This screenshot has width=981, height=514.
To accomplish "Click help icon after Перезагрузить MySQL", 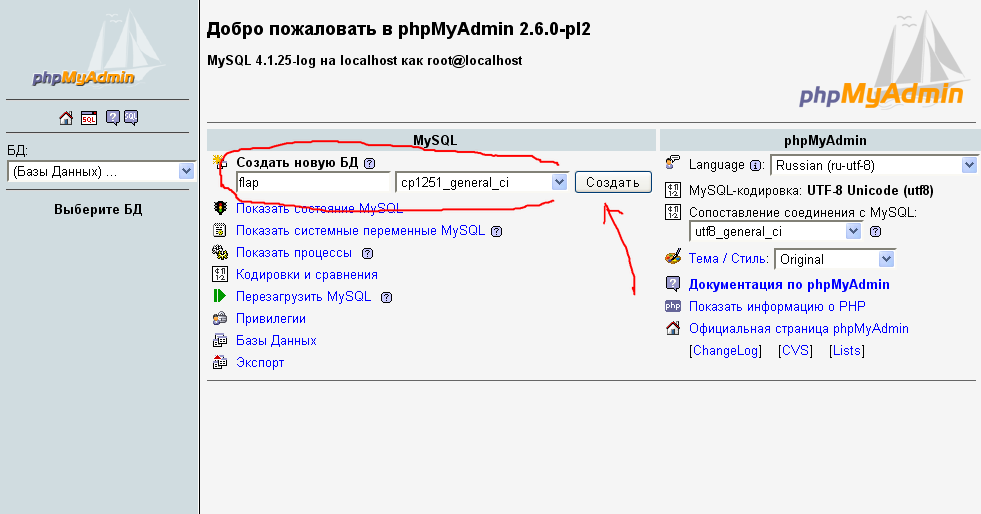I will click(387, 298).
